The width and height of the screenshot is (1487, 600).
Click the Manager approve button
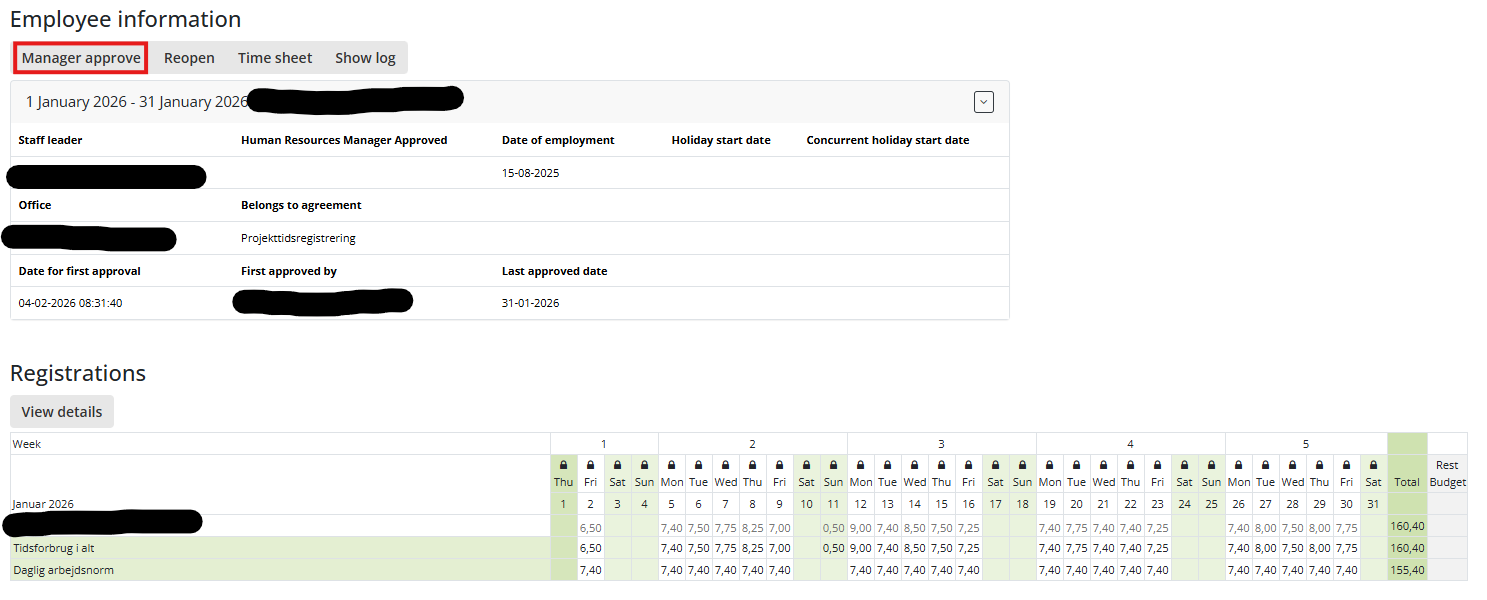pos(81,58)
